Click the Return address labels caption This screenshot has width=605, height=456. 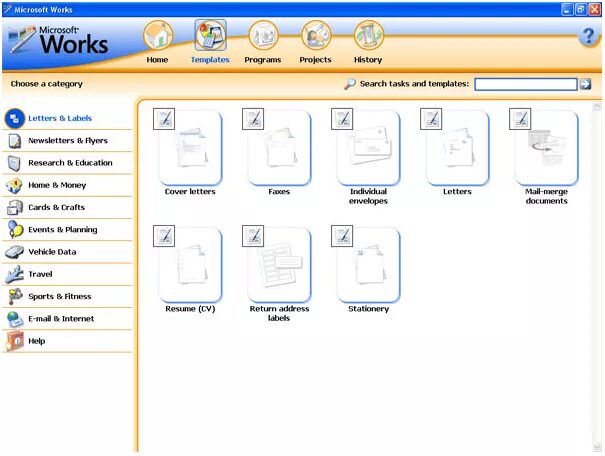279,314
